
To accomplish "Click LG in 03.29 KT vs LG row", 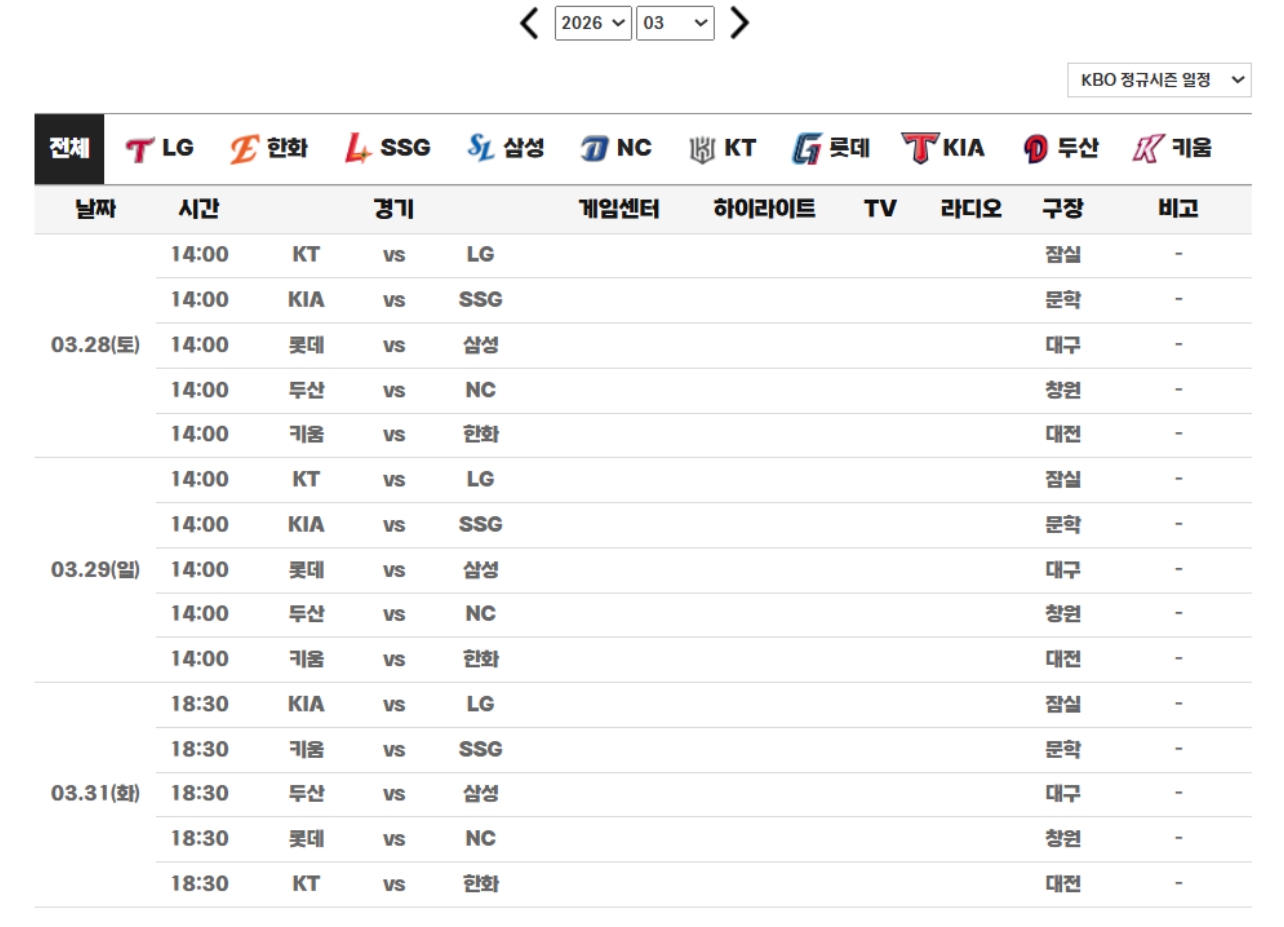I will 480,480.
